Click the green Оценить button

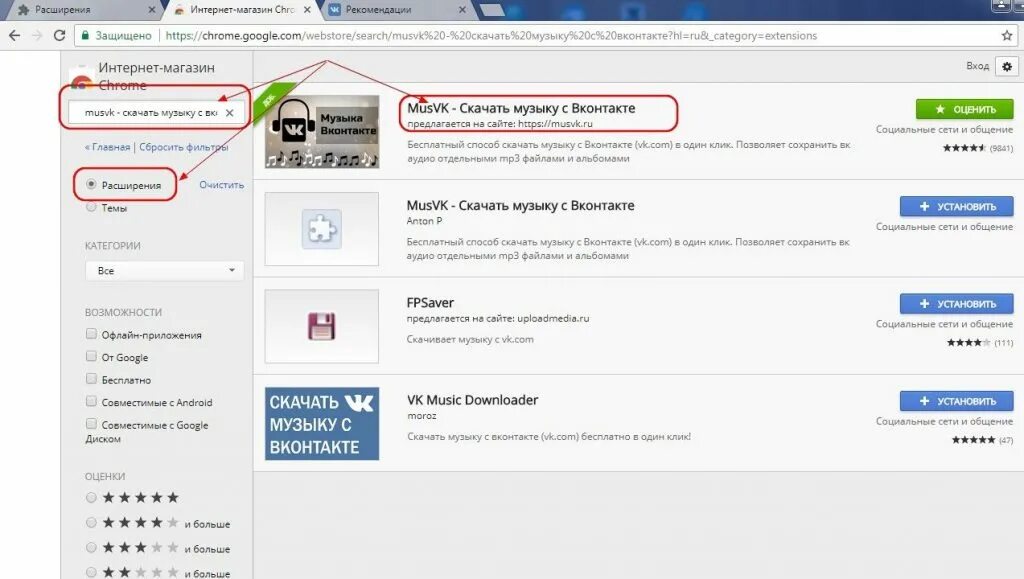965,109
